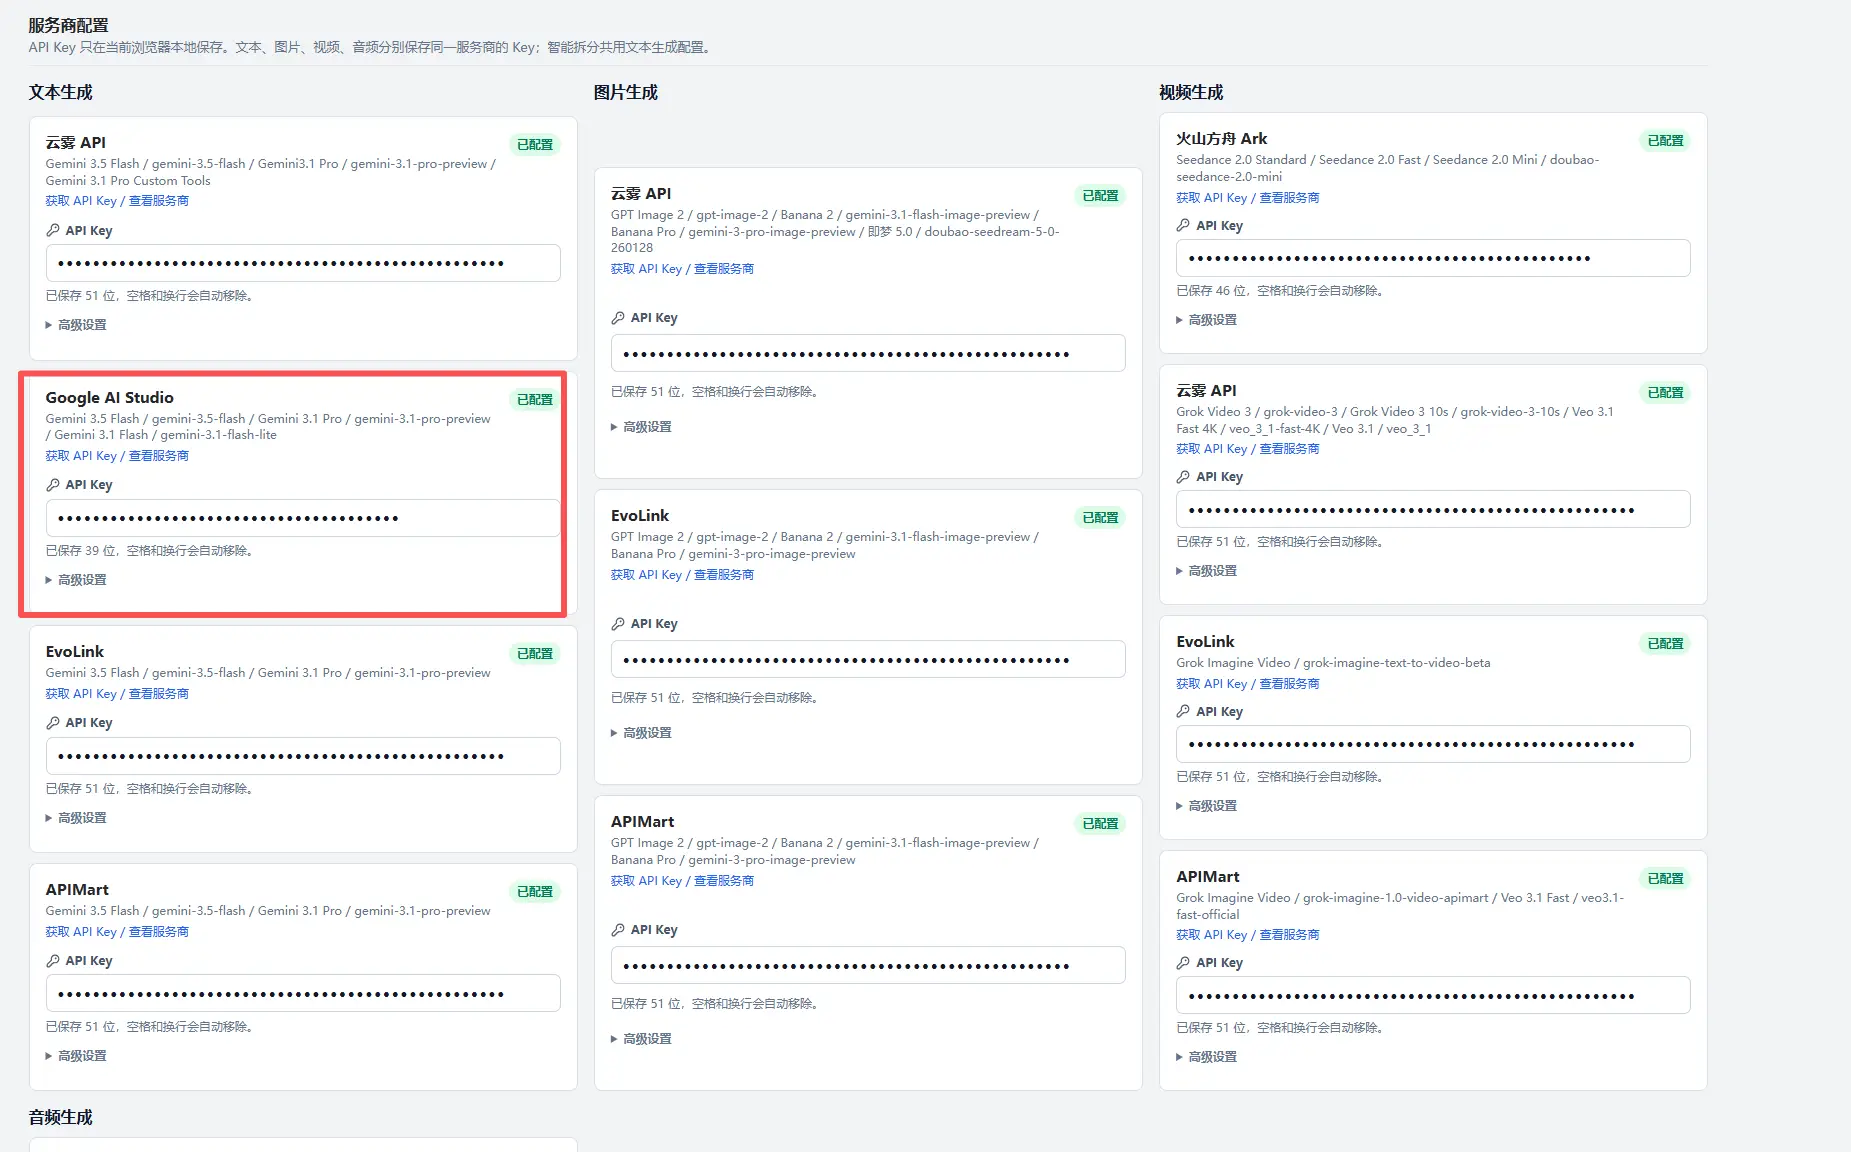Click key icon in video generation APIMart card
This screenshot has height=1152, width=1851.
coord(1183,962)
